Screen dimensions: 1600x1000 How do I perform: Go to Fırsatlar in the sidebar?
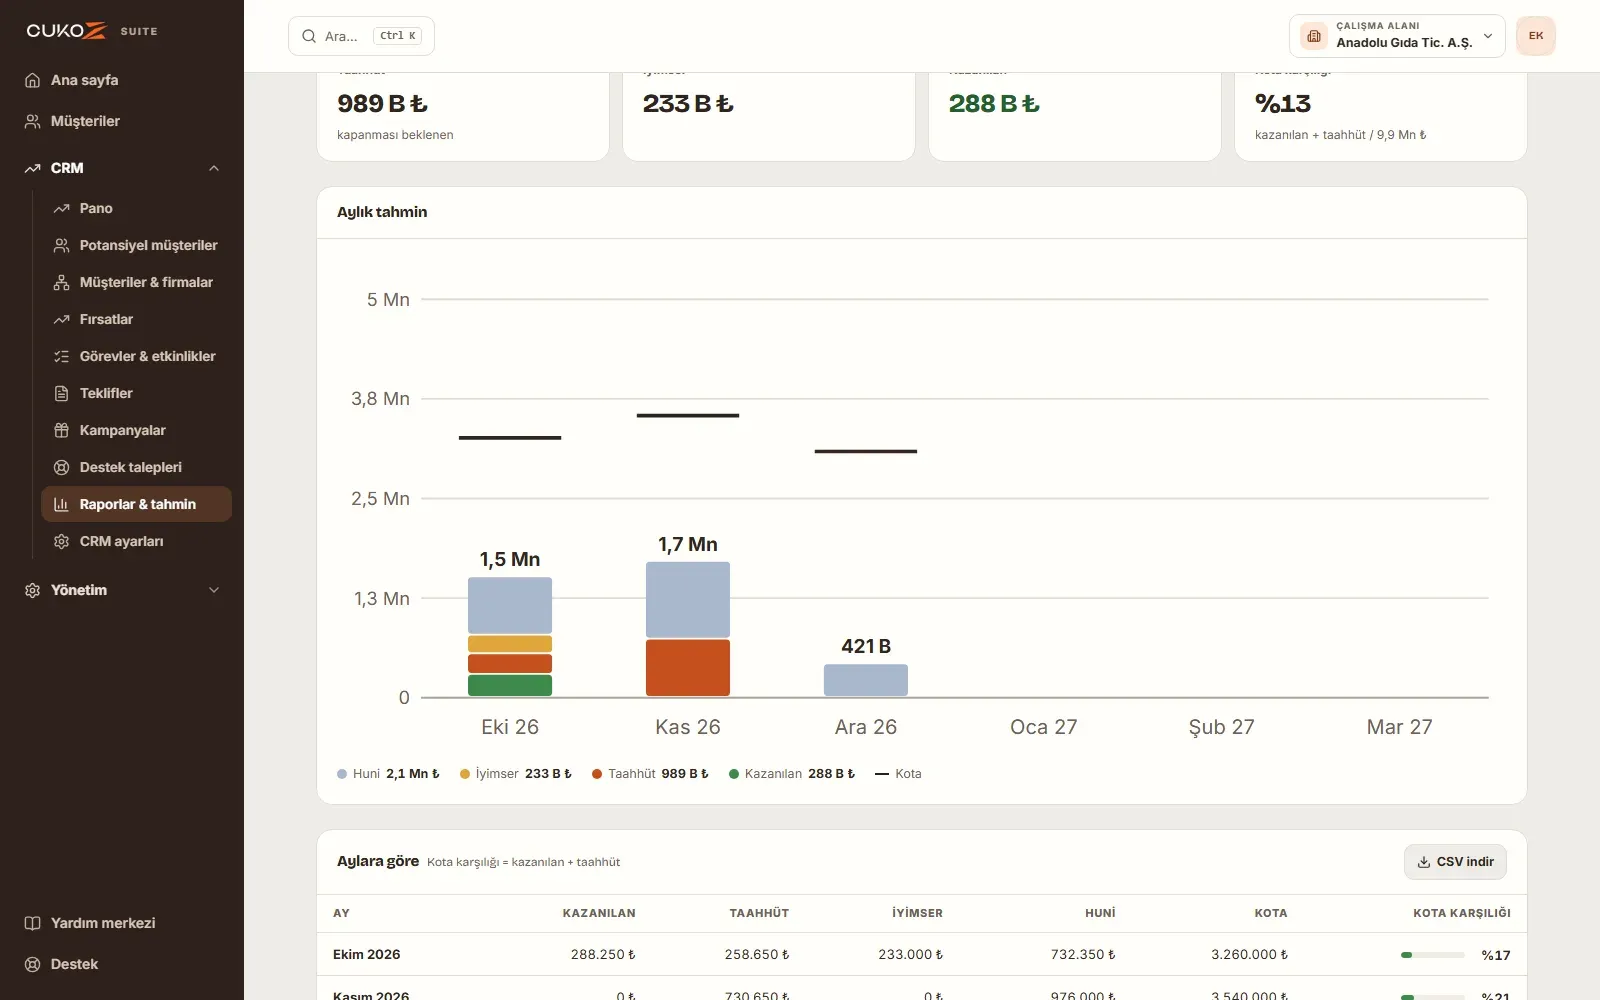pyautogui.click(x=136, y=319)
